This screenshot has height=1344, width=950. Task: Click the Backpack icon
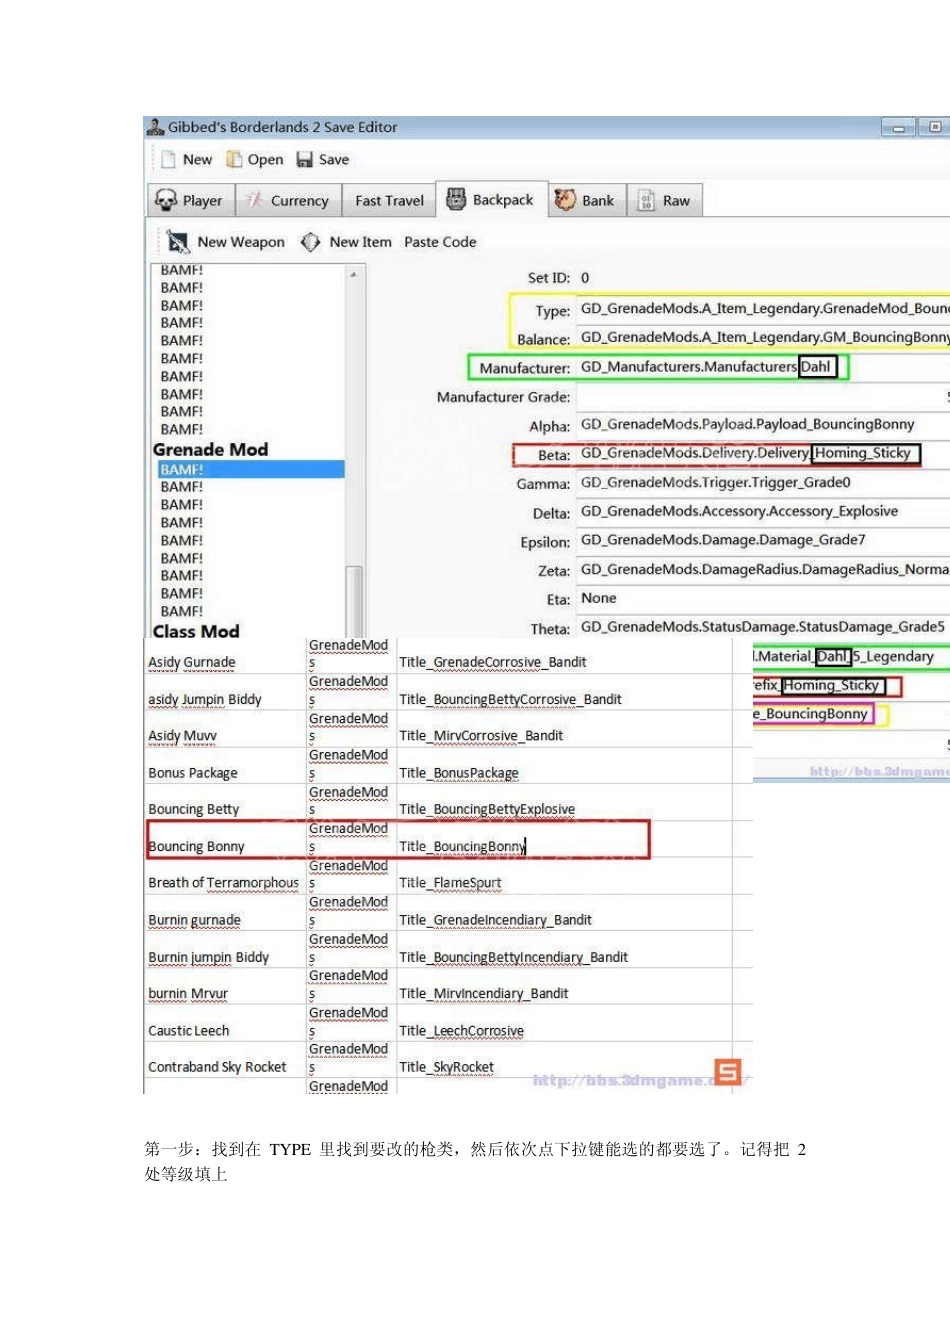(456, 199)
